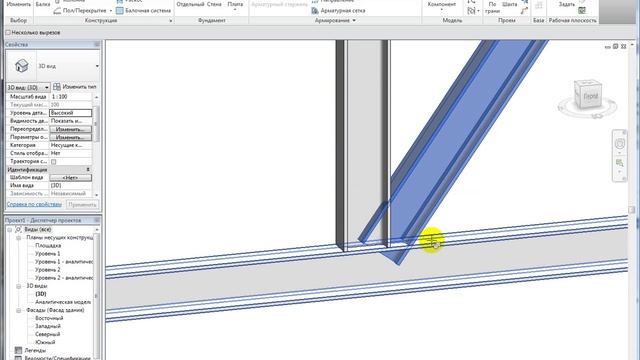Click Изменить button for Параметры отображения

pyautogui.click(x=70, y=137)
